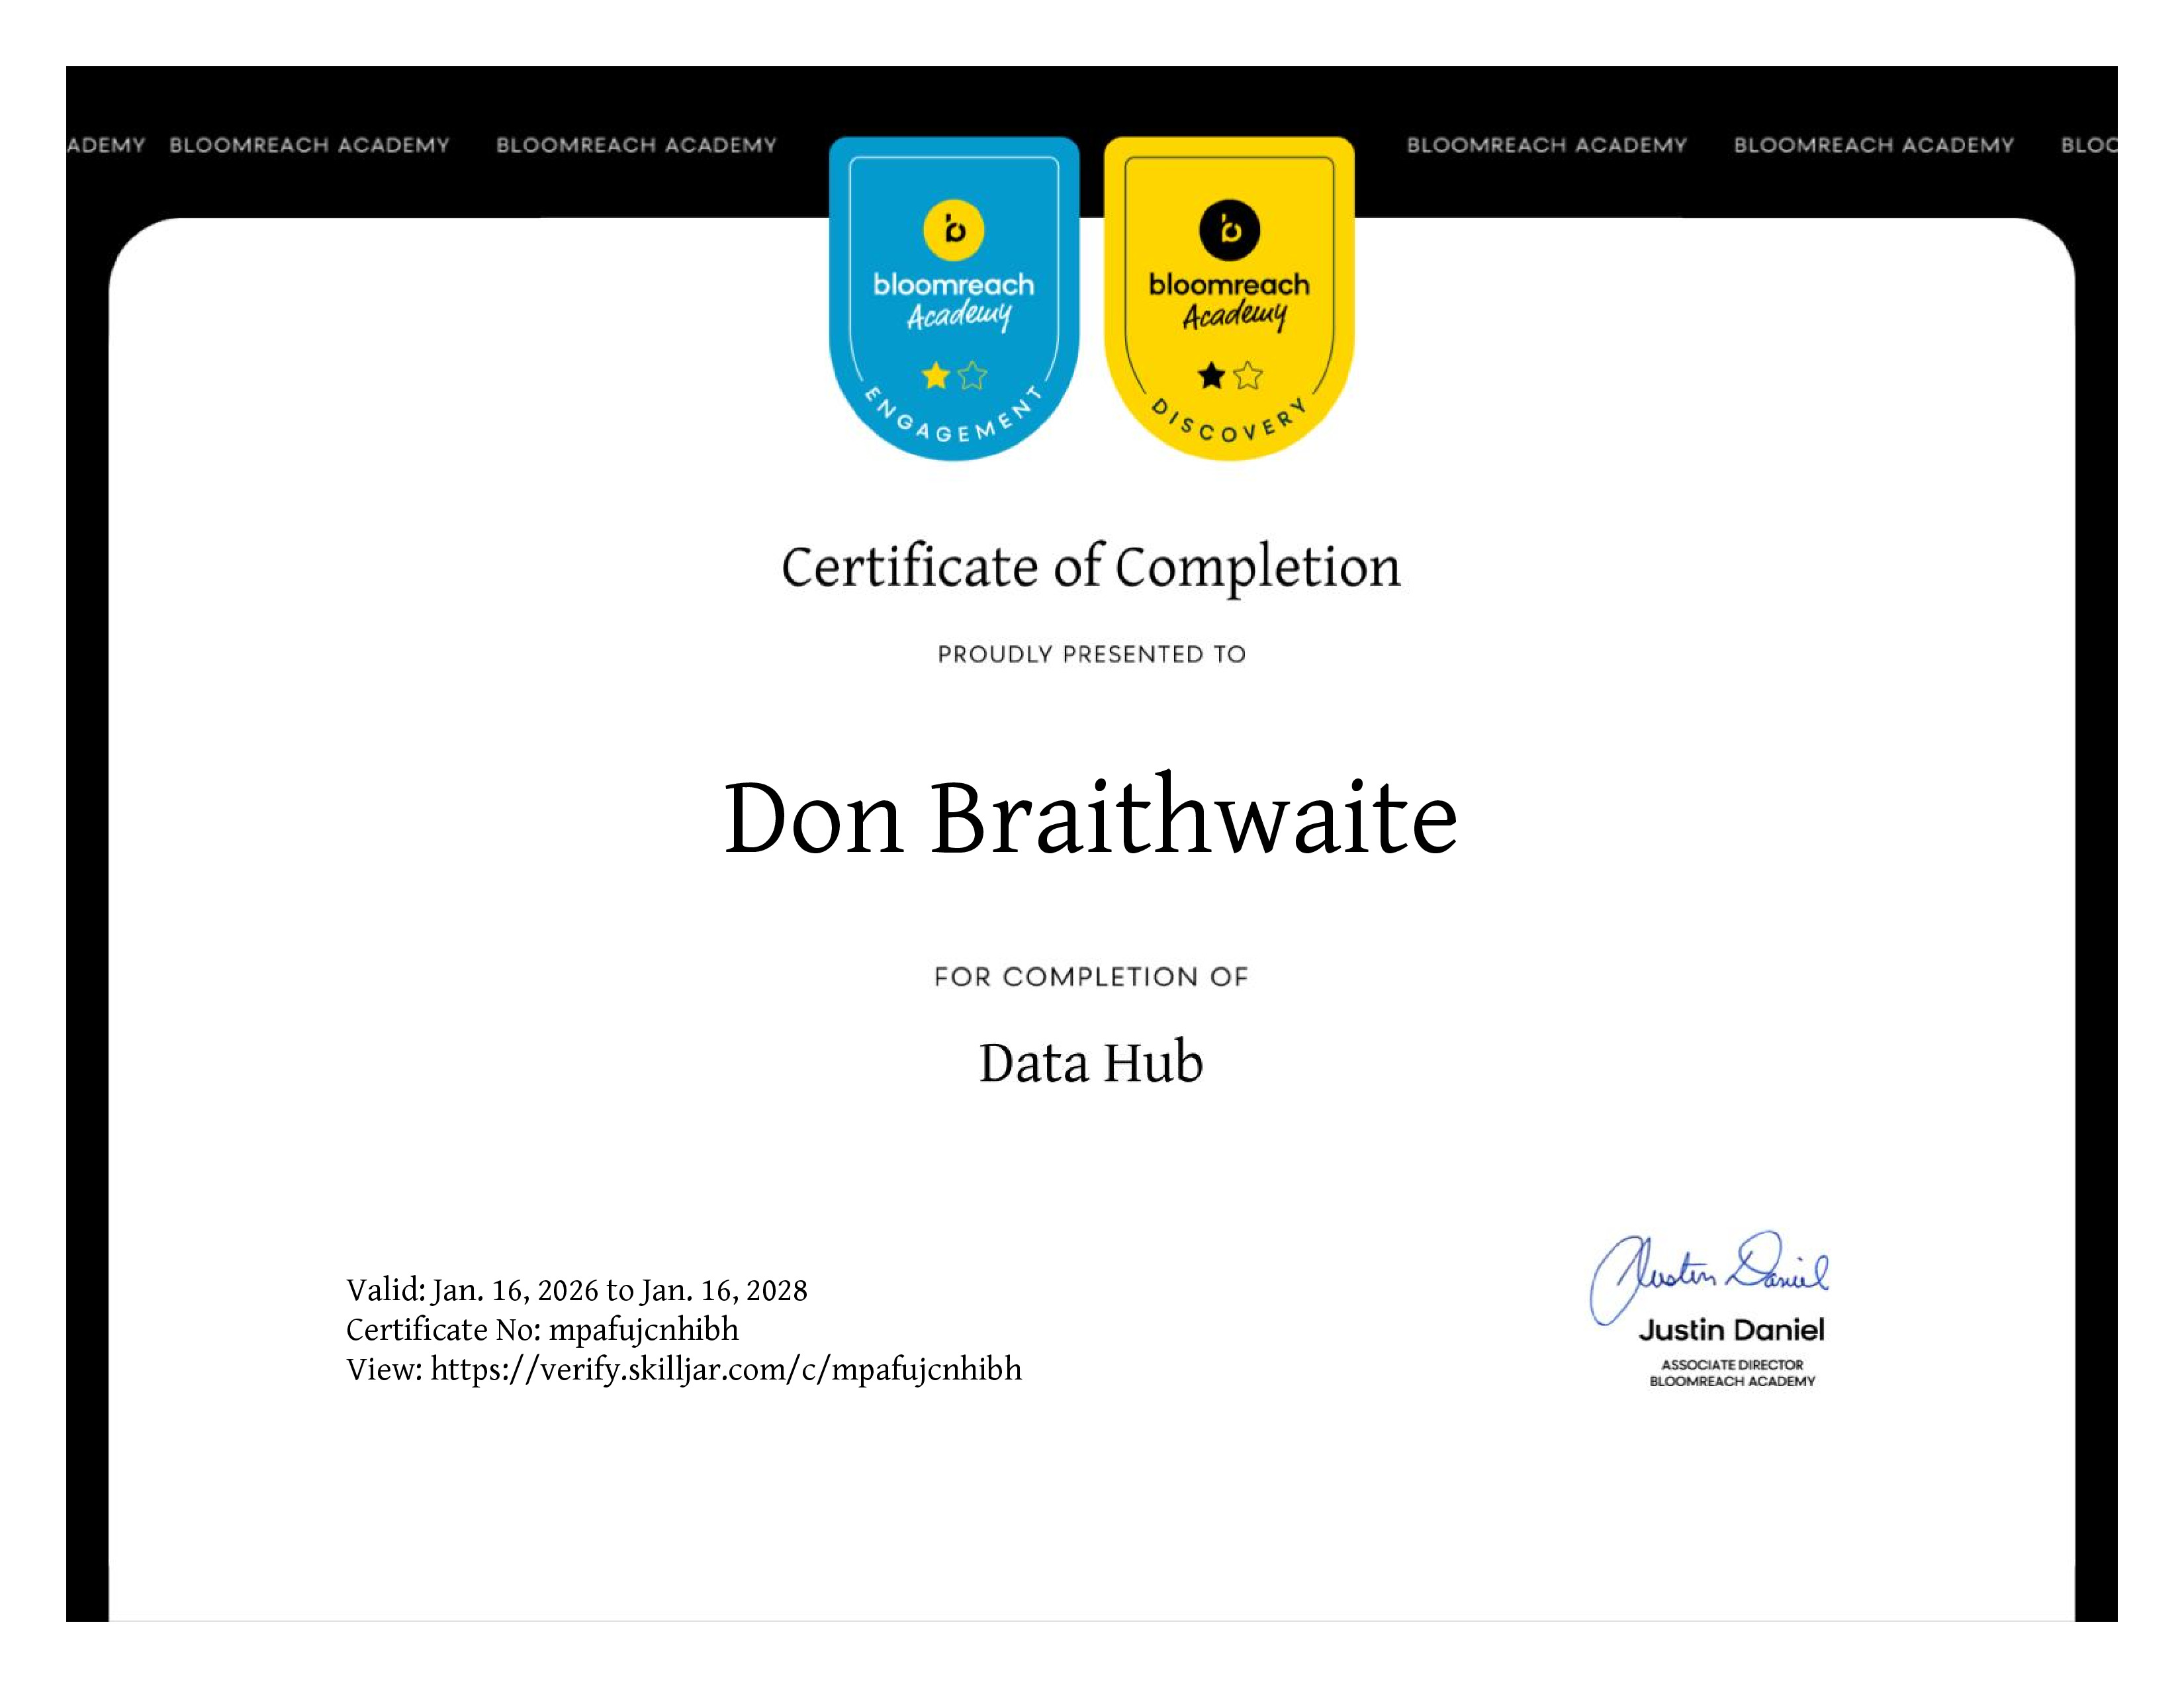Click the "Certificate of Completion" heading

1091,568
